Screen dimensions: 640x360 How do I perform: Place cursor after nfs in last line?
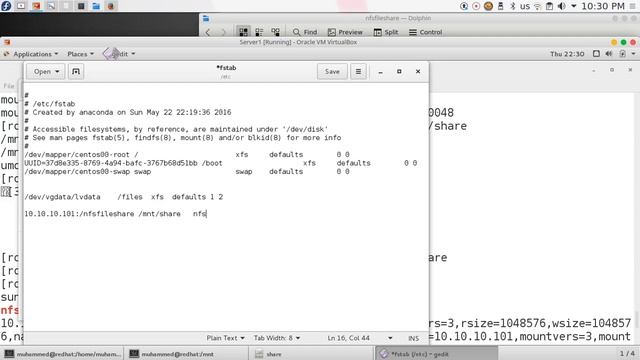click(x=207, y=213)
